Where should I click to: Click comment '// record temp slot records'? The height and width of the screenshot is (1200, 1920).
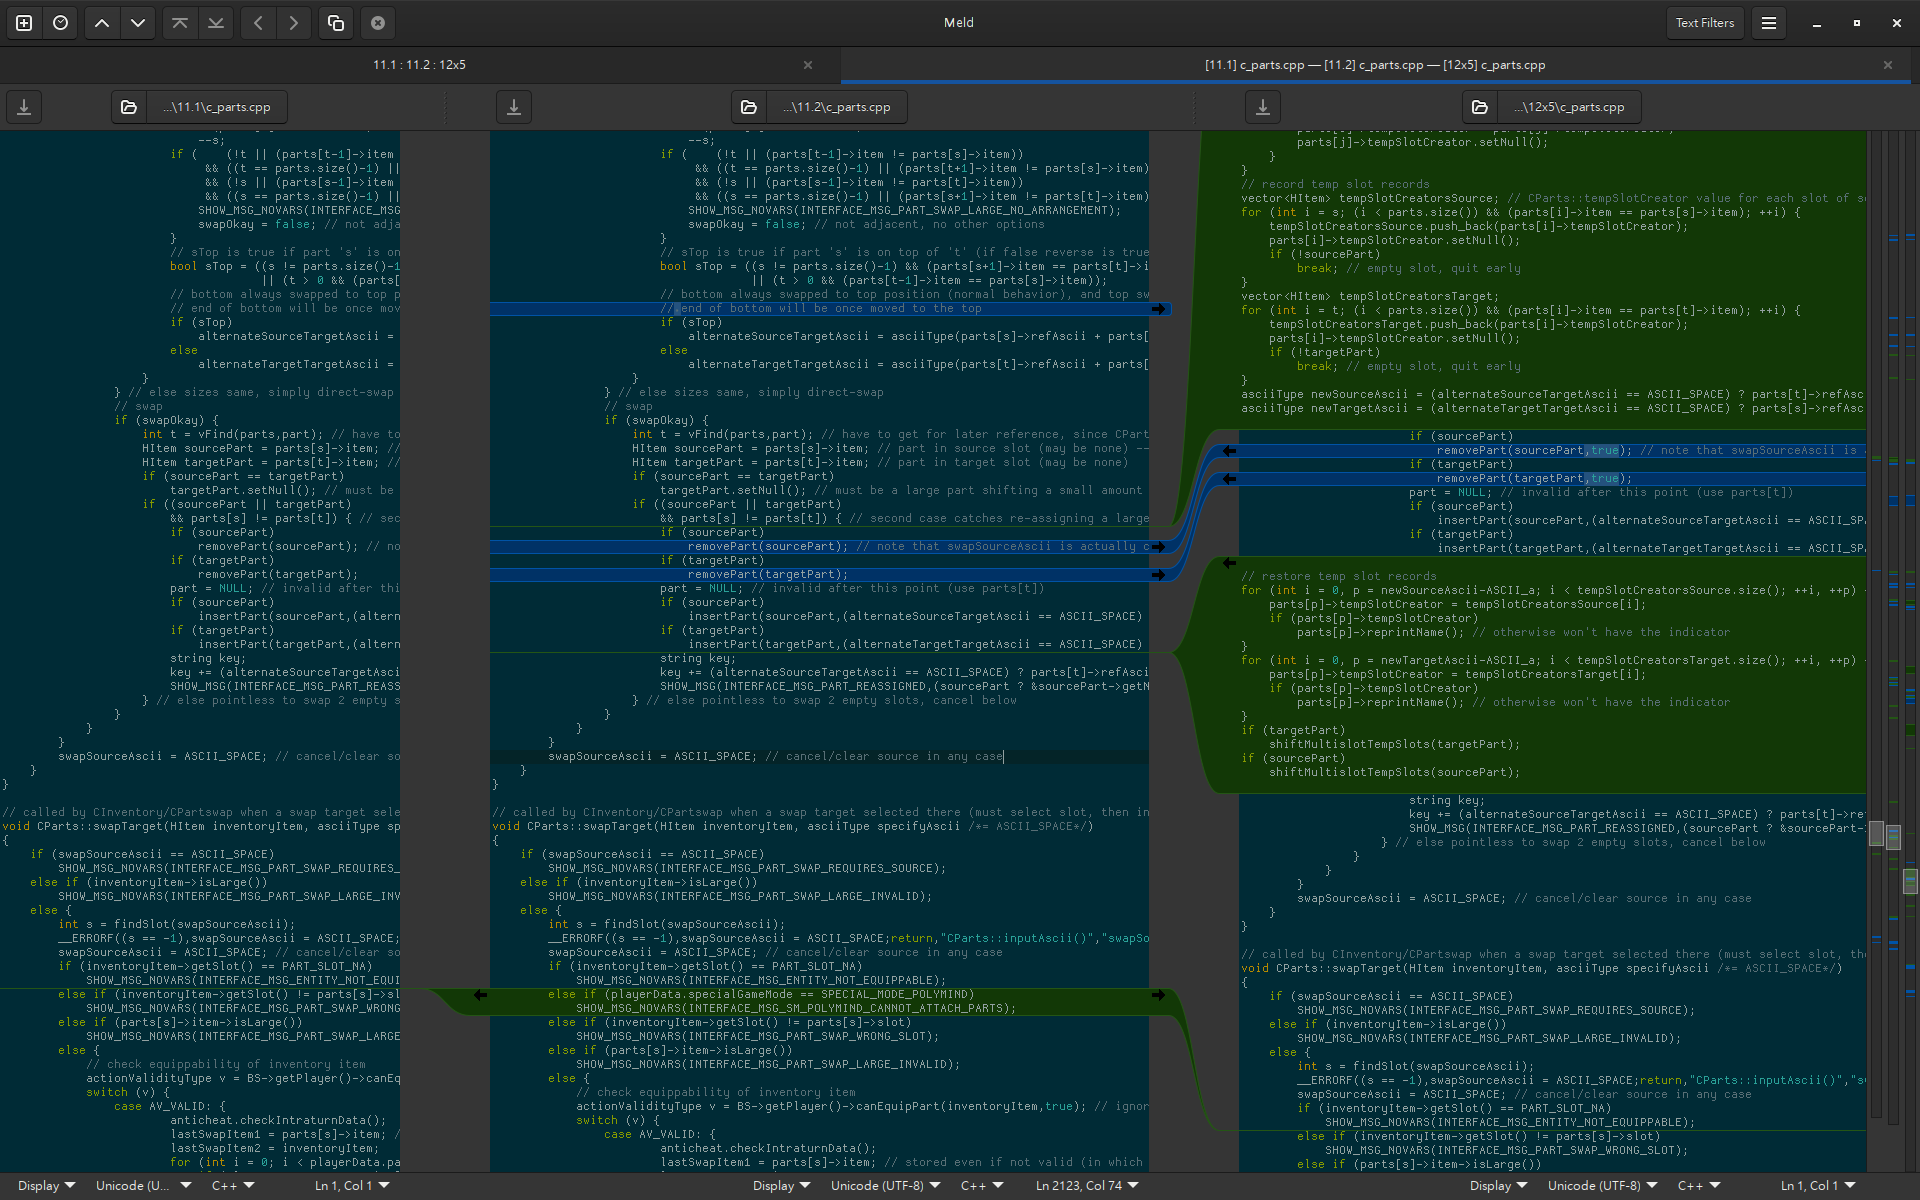pyautogui.click(x=1335, y=185)
